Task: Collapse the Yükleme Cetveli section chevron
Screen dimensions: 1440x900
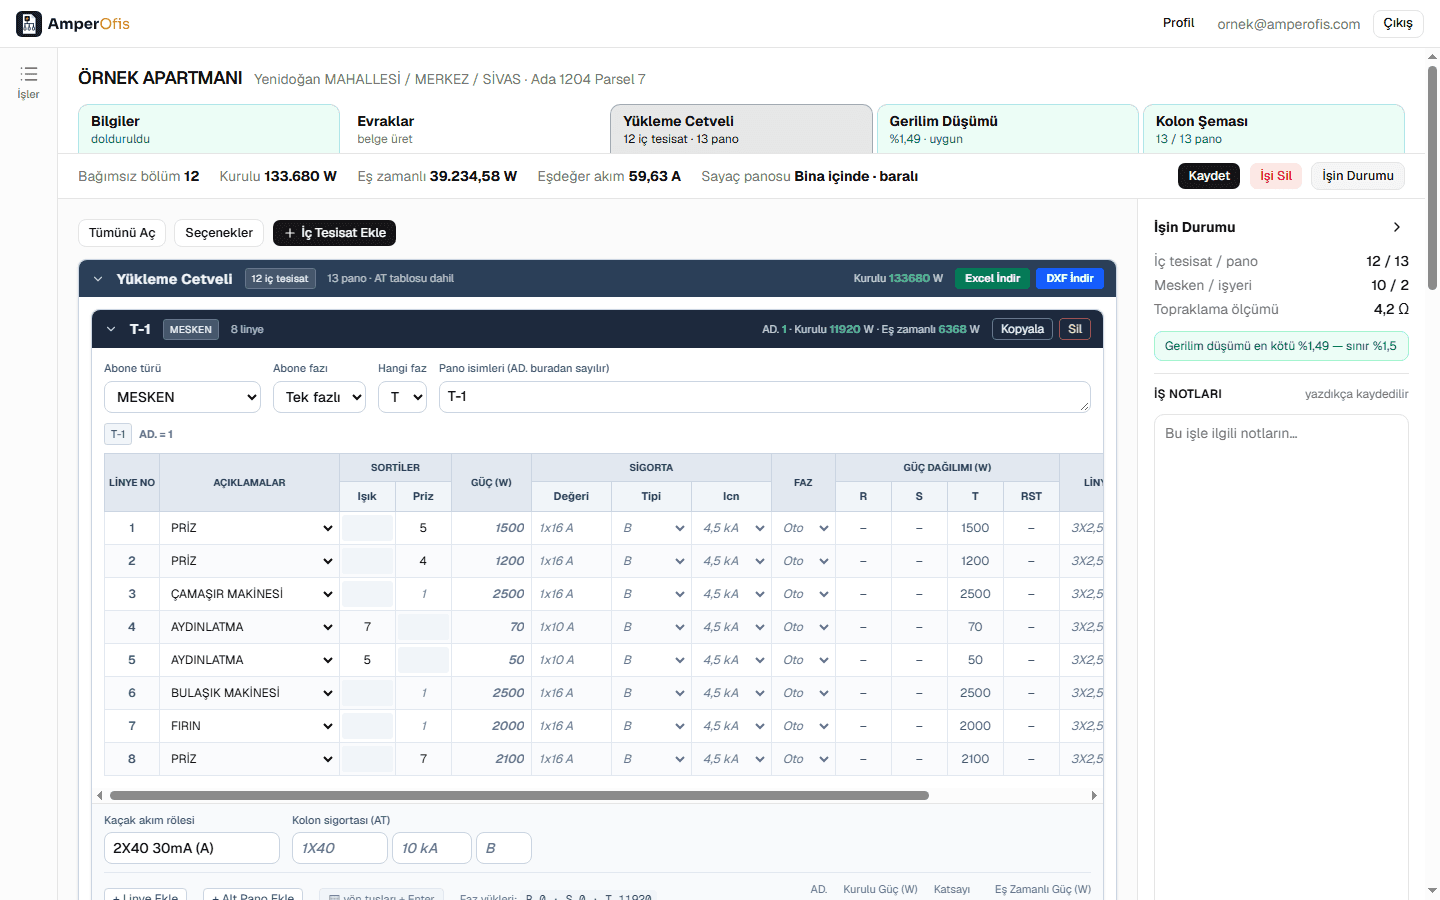Action: pyautogui.click(x=98, y=279)
